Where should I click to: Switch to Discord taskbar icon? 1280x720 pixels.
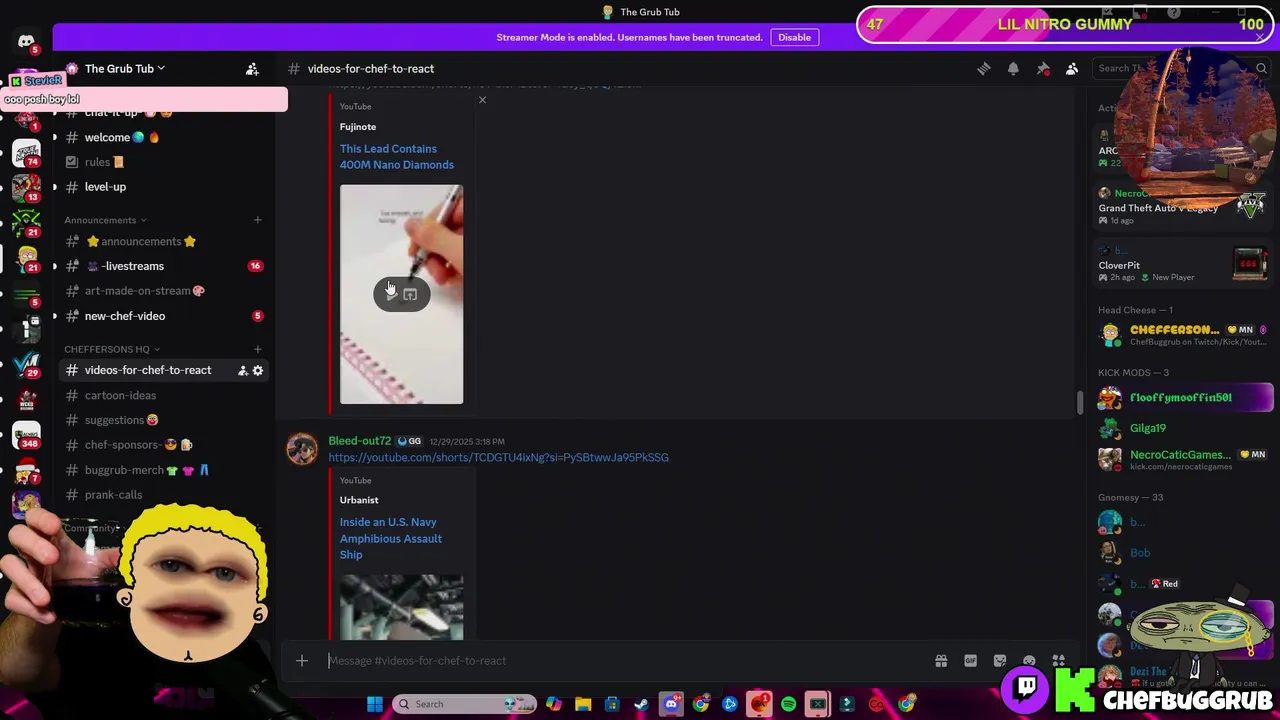pos(671,704)
